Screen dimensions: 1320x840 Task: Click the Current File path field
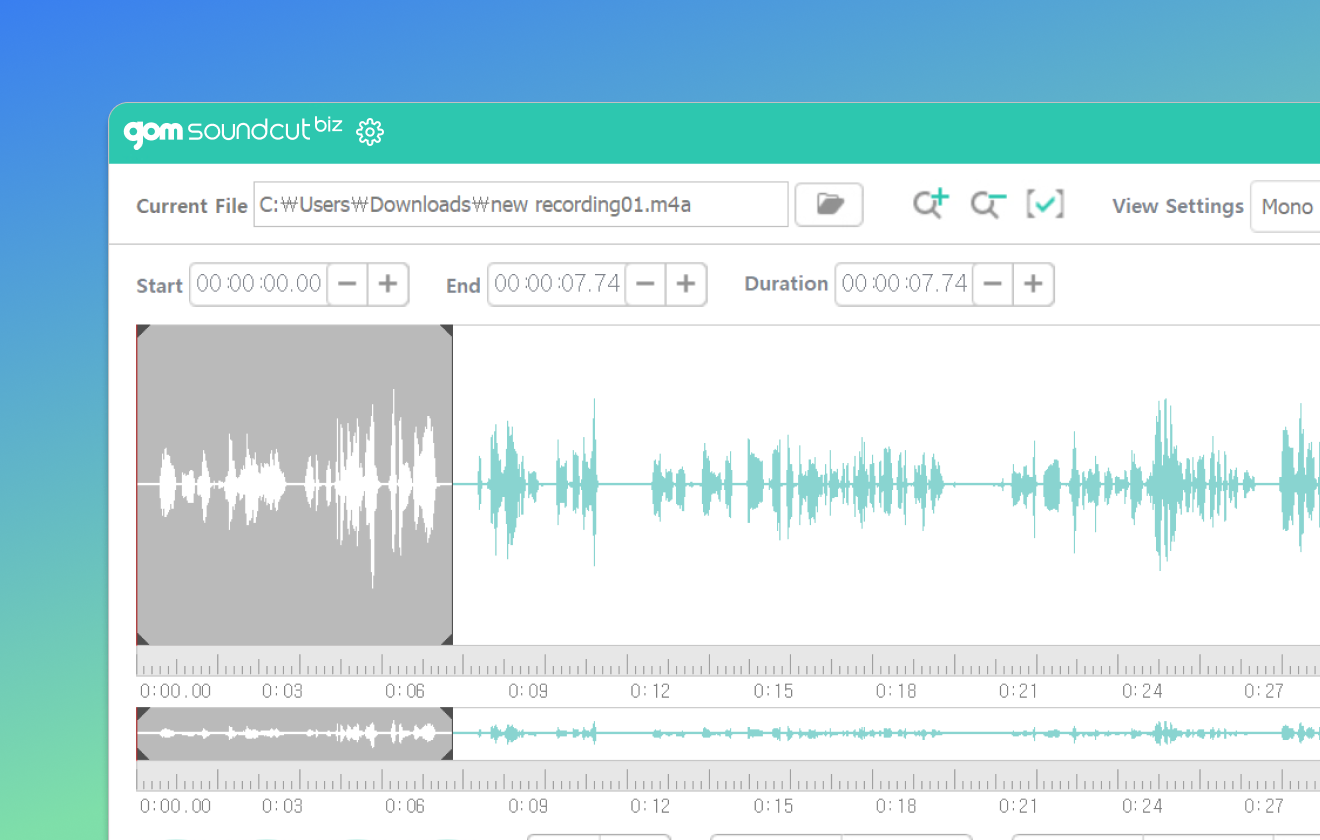(520, 205)
